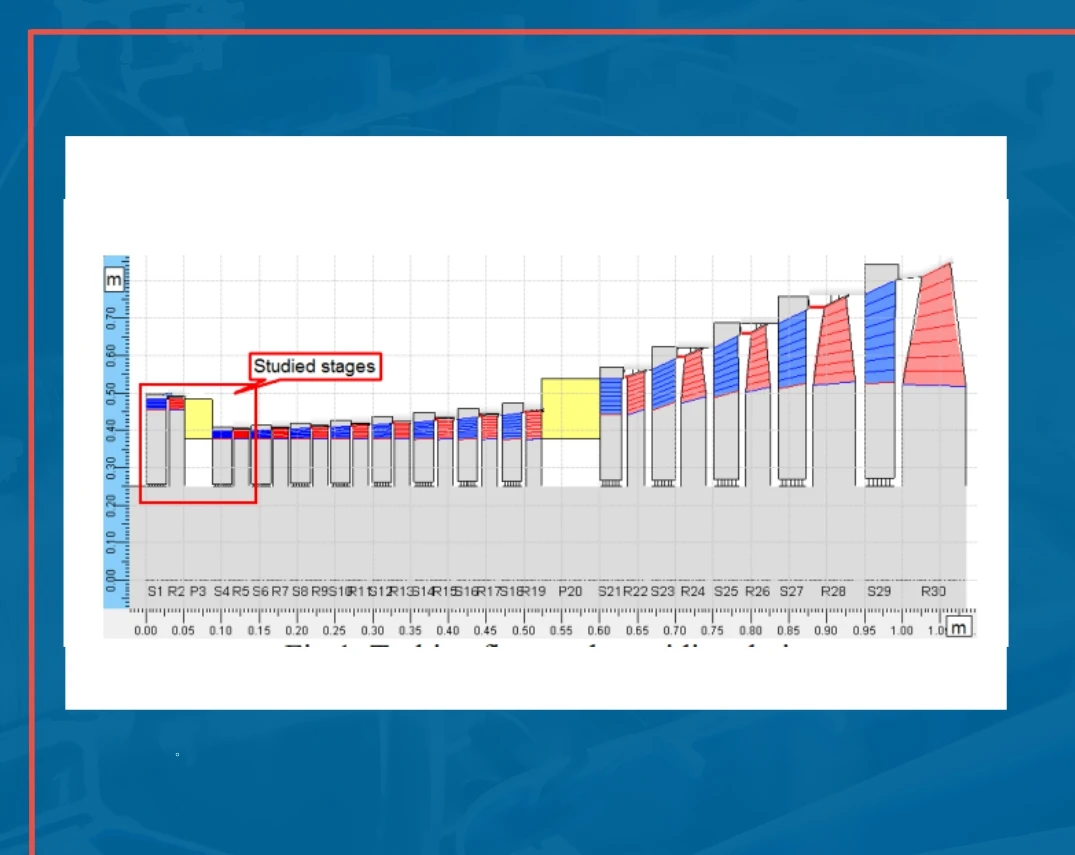This screenshot has width=1075, height=855.
Task: Click the S21 stage label
Action: coord(609,592)
